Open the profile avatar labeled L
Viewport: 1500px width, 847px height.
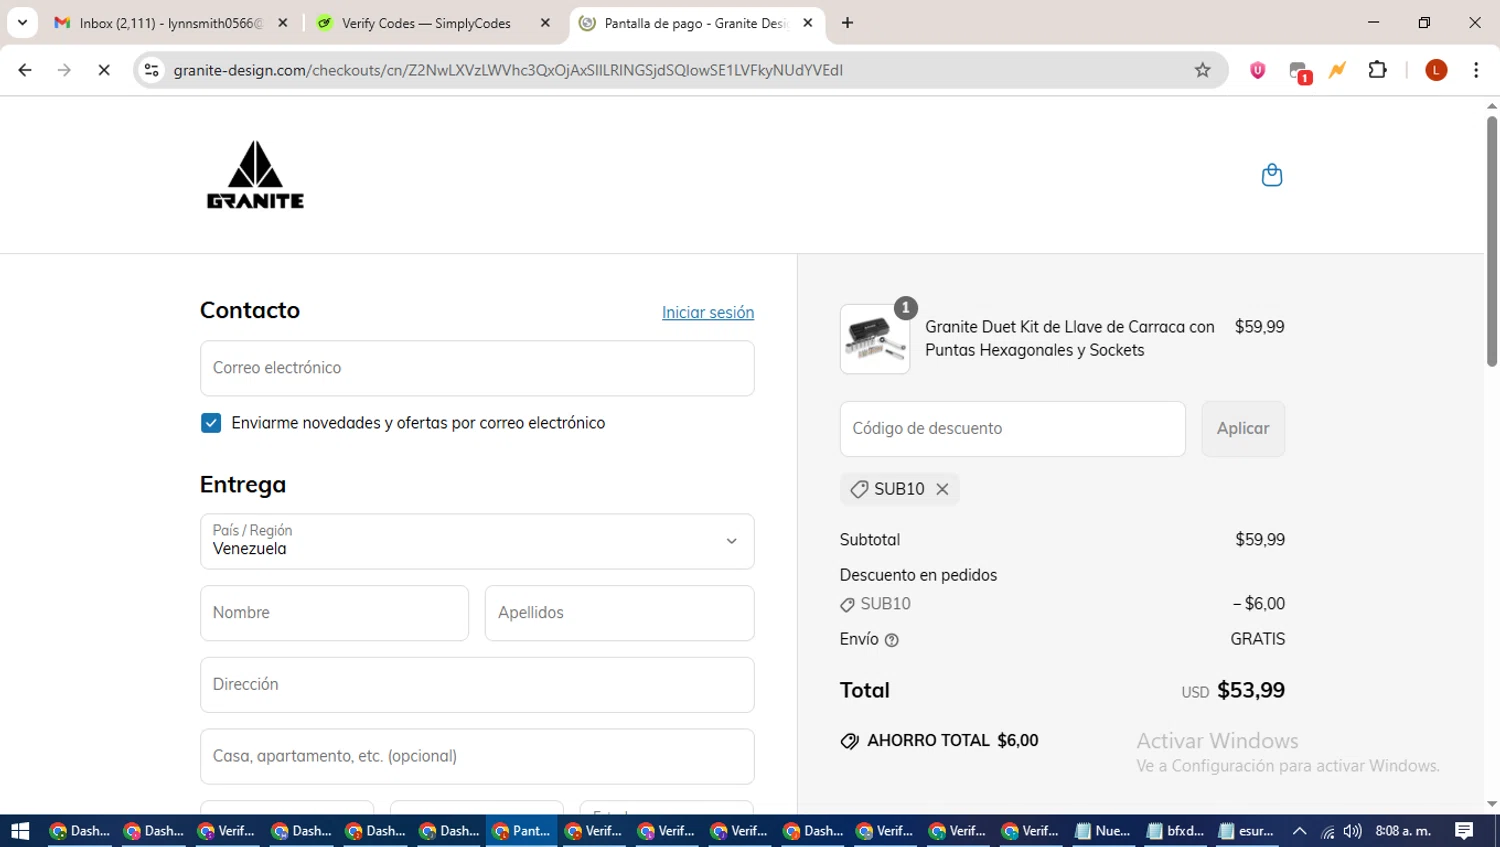pos(1436,70)
